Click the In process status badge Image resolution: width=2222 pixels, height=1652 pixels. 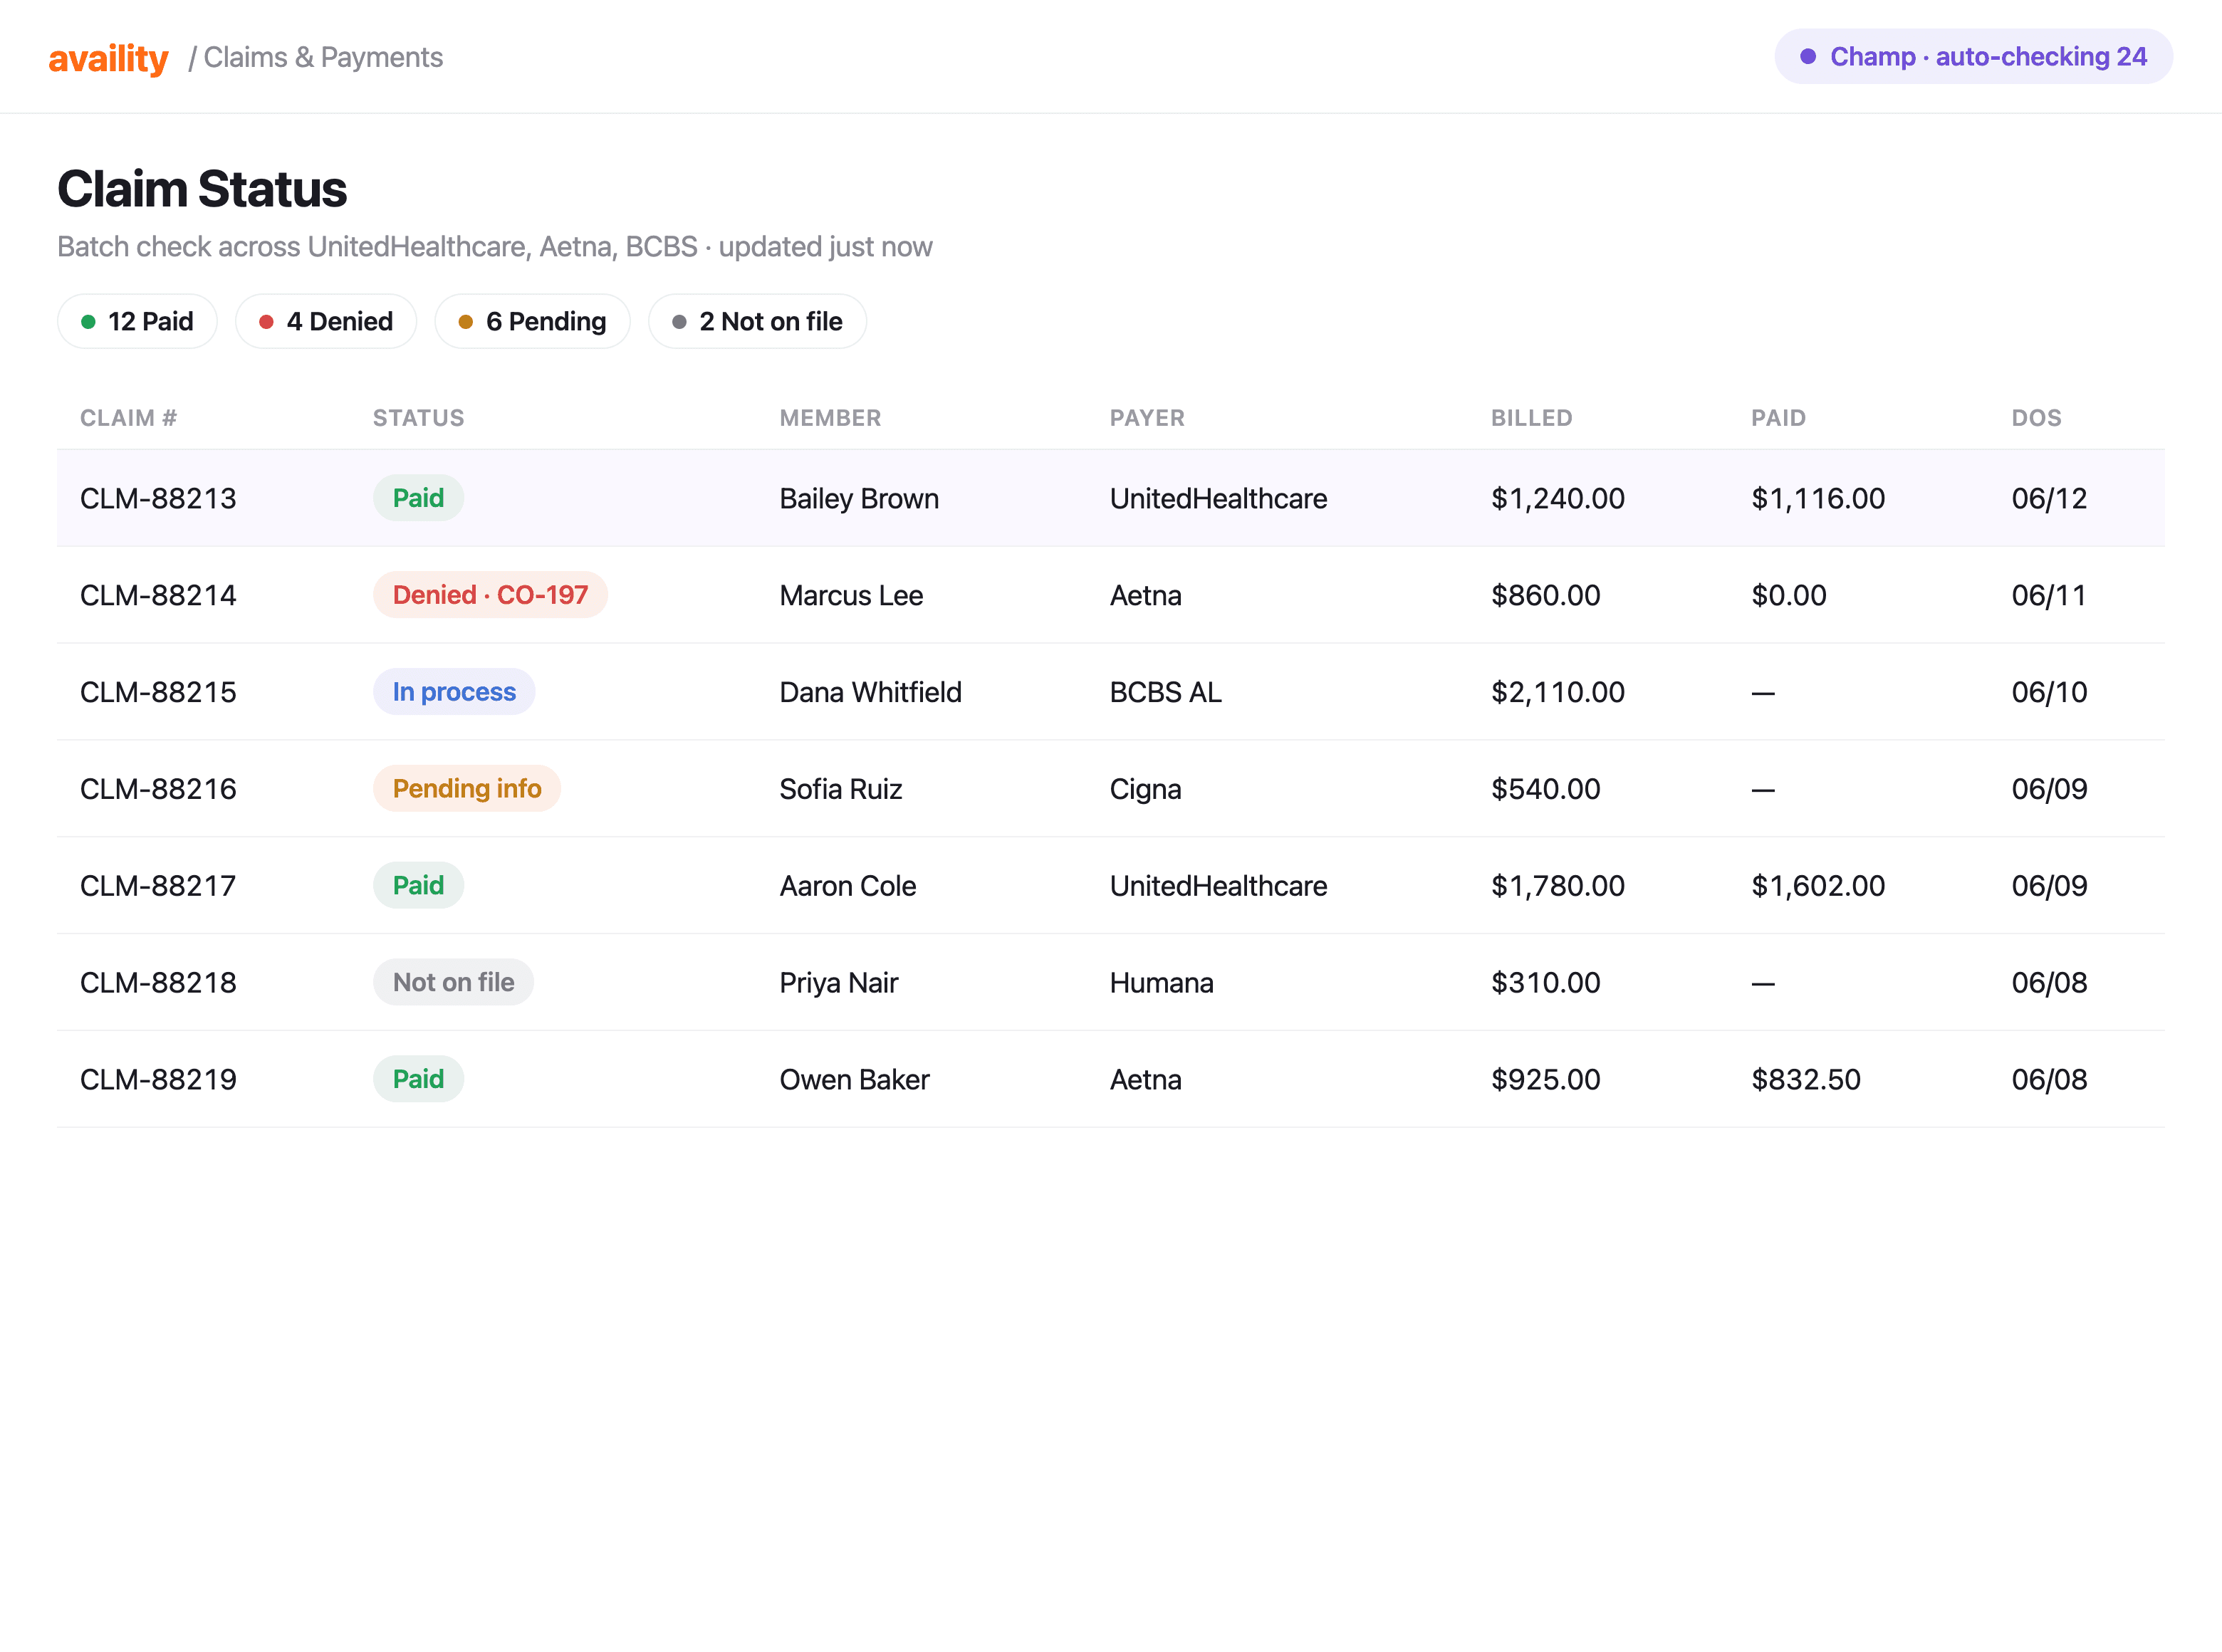pos(454,692)
